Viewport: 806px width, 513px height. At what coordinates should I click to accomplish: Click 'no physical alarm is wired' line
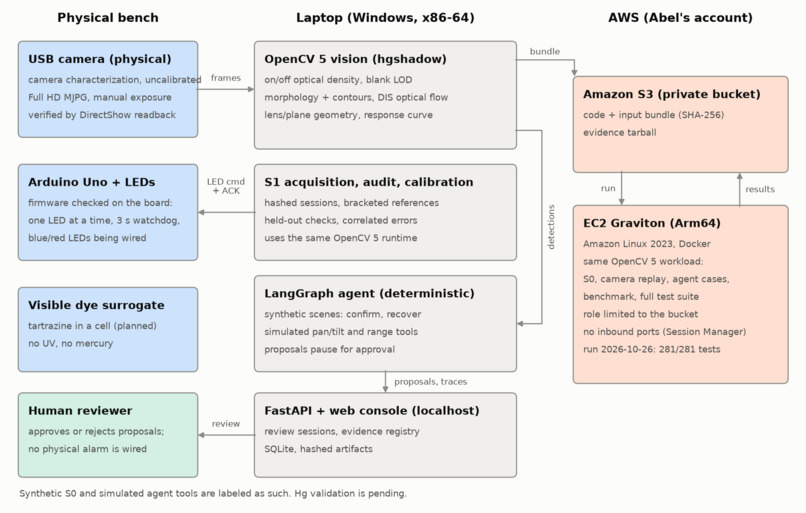87,449
